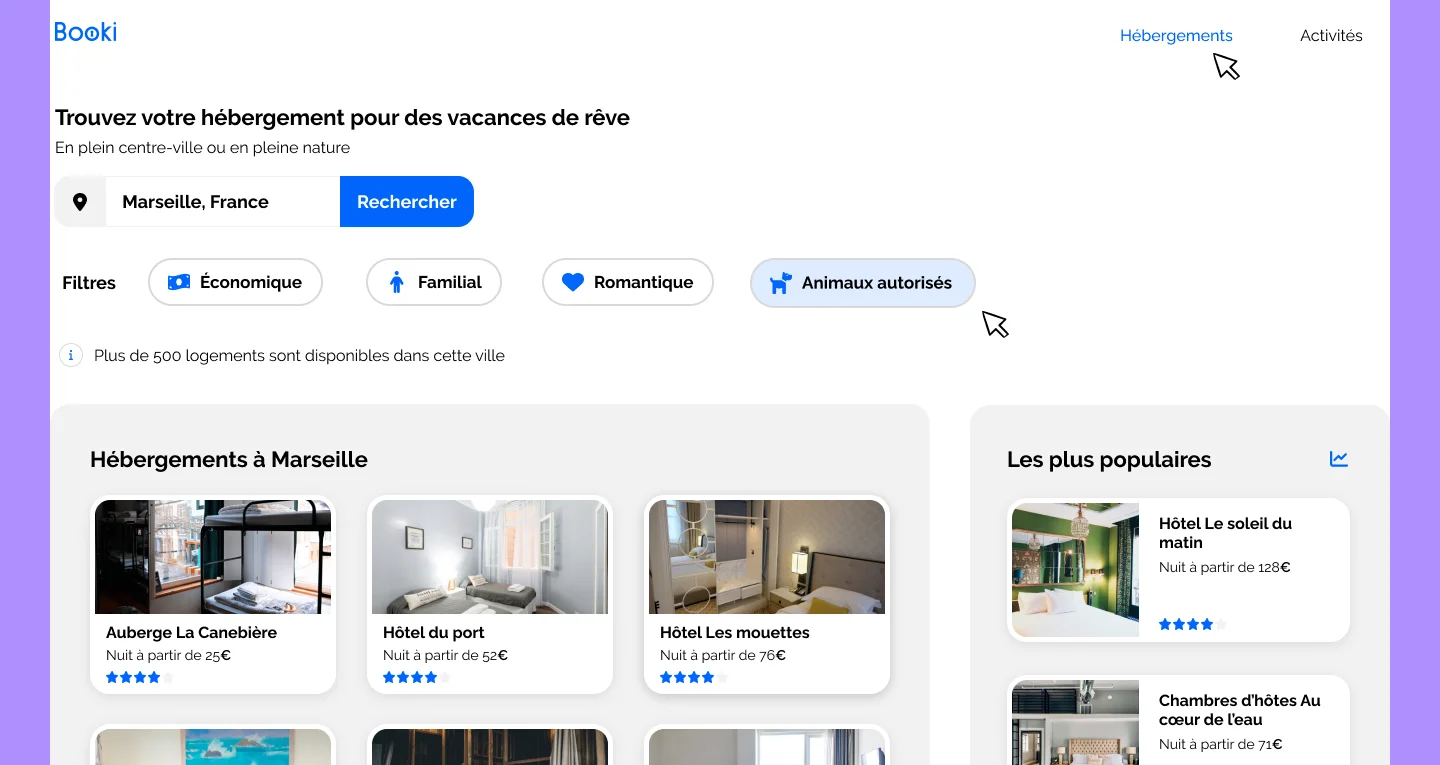The height and width of the screenshot is (765, 1440).
Task: Click the location pin icon in search bar
Action: point(80,202)
